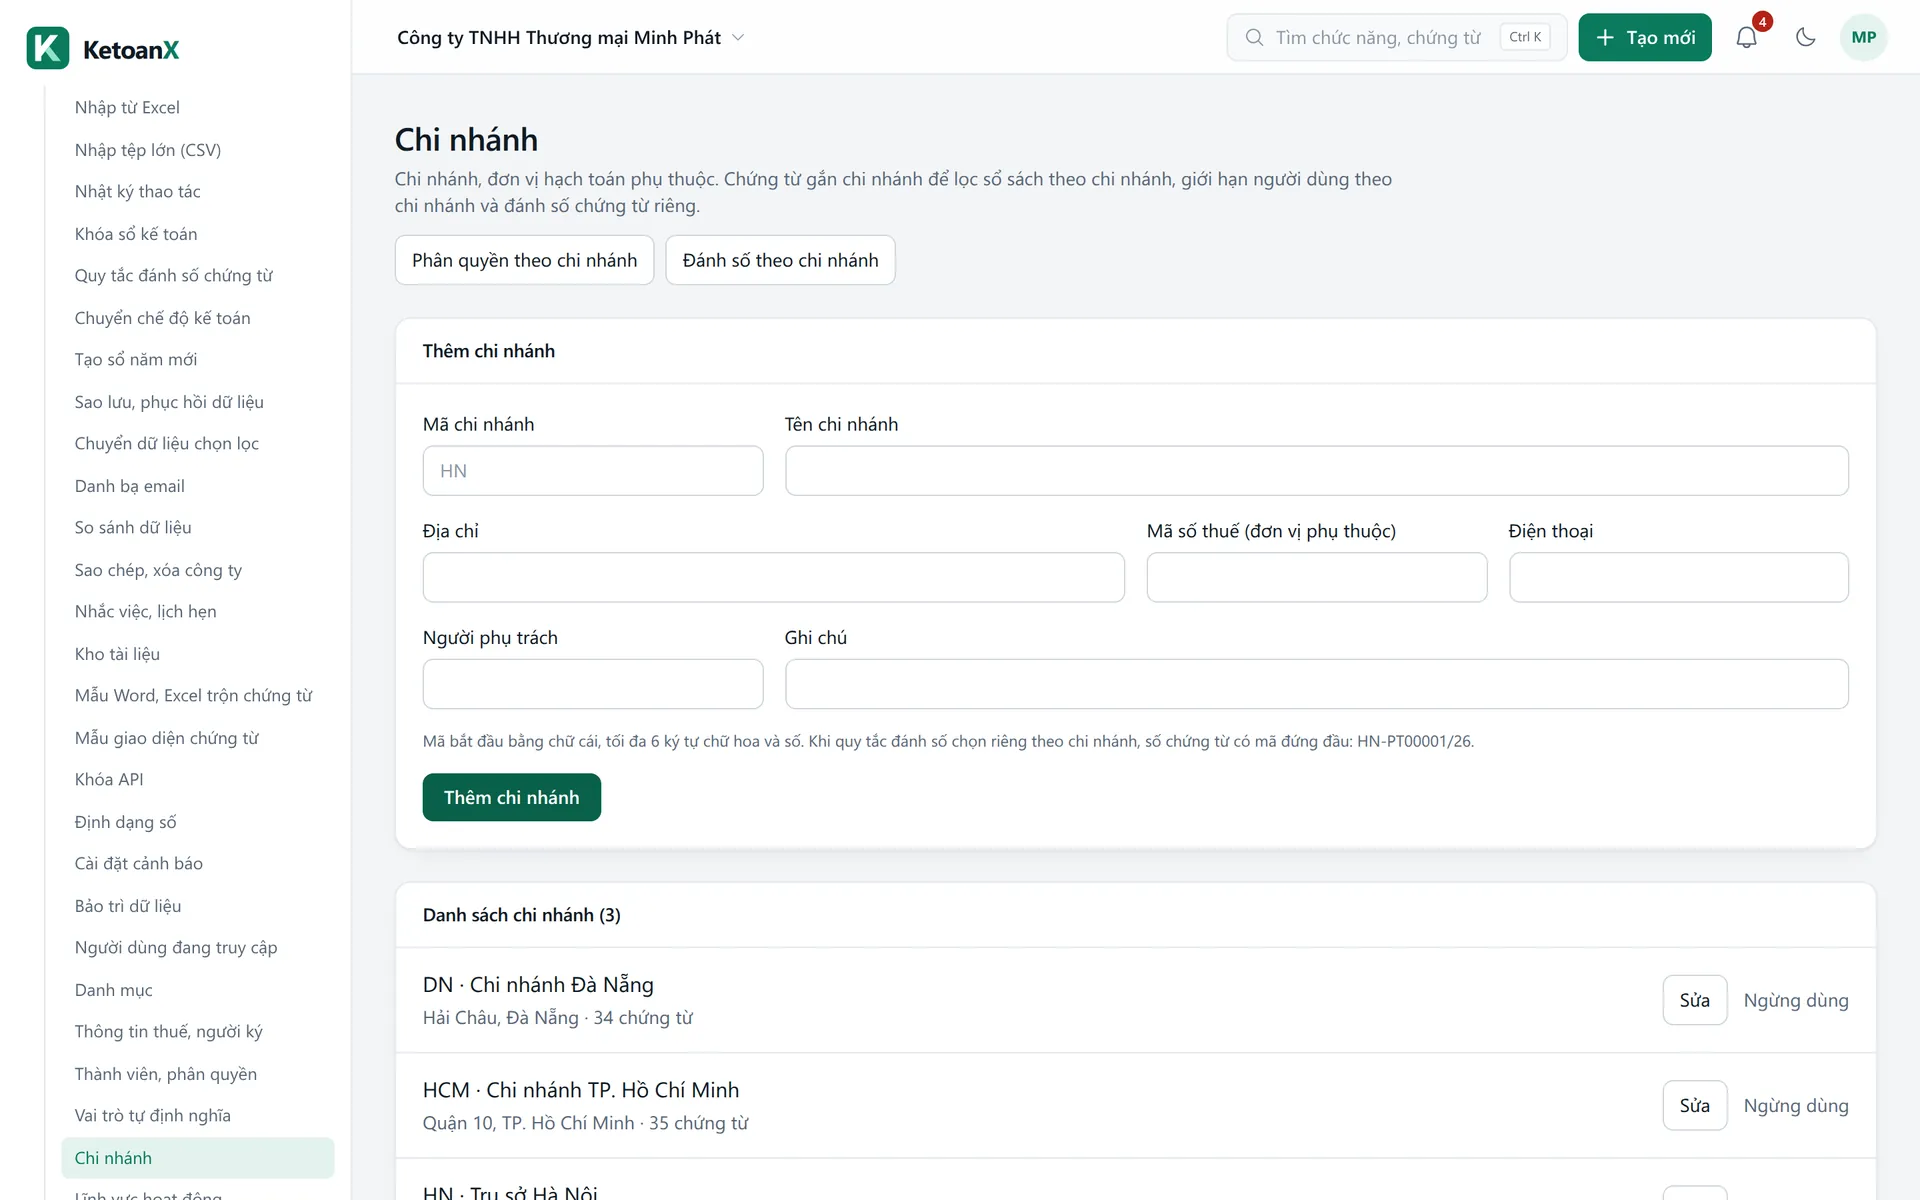Go to Danh bạ email
Viewport: 1920px width, 1200px height.
pyautogui.click(x=198, y=485)
